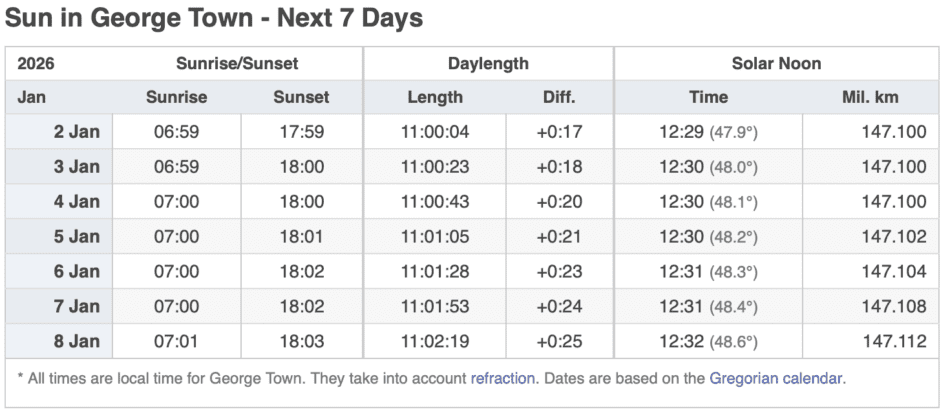Viewport: 950px width, 414px height.
Task: Select the 8 Jan row date
Action: point(77,342)
